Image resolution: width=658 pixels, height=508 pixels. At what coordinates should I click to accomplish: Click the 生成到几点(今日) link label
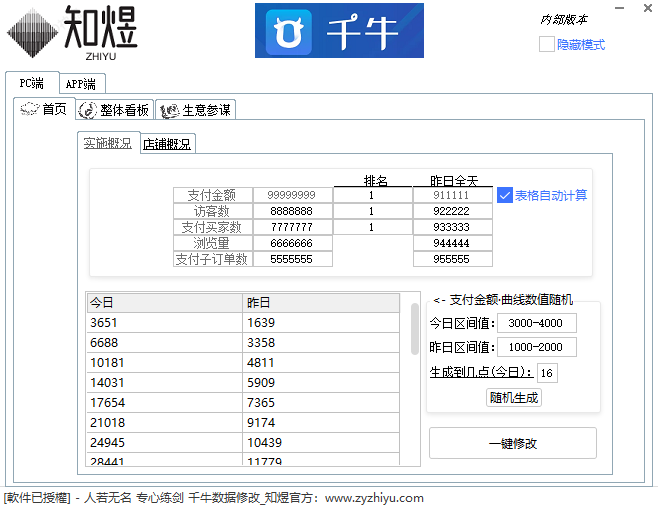coord(481,372)
